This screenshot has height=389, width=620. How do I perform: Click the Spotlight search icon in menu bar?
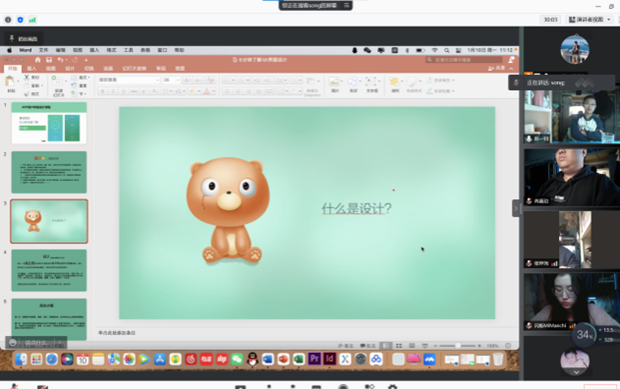click(x=446, y=50)
